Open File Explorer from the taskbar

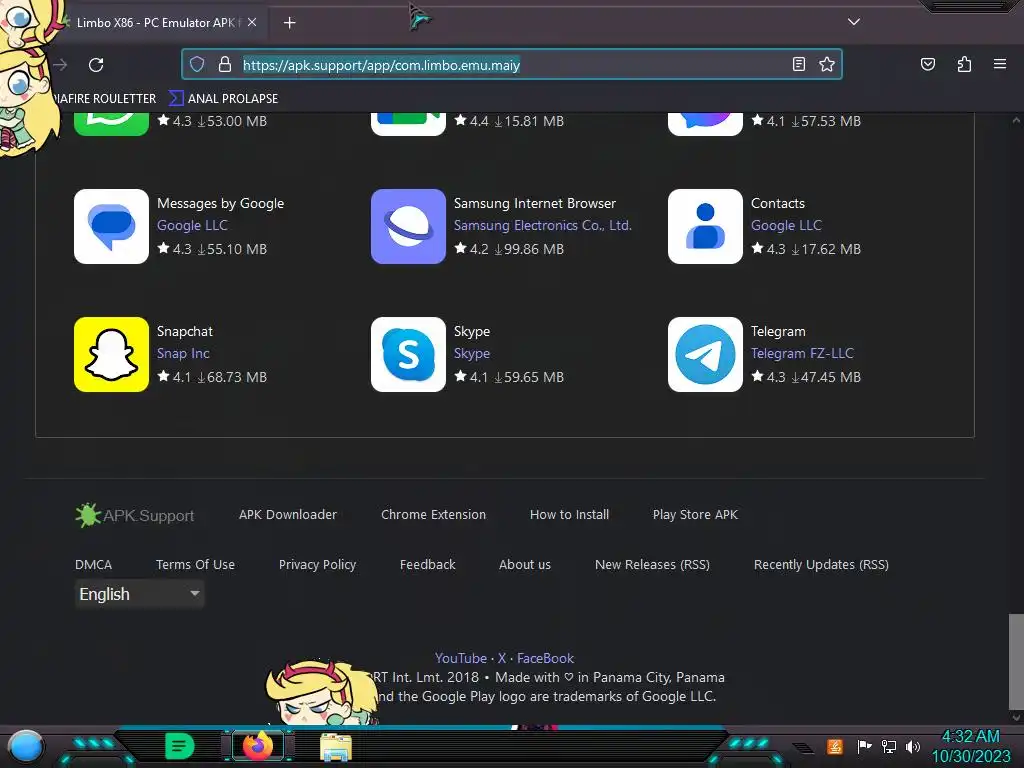tap(336, 747)
